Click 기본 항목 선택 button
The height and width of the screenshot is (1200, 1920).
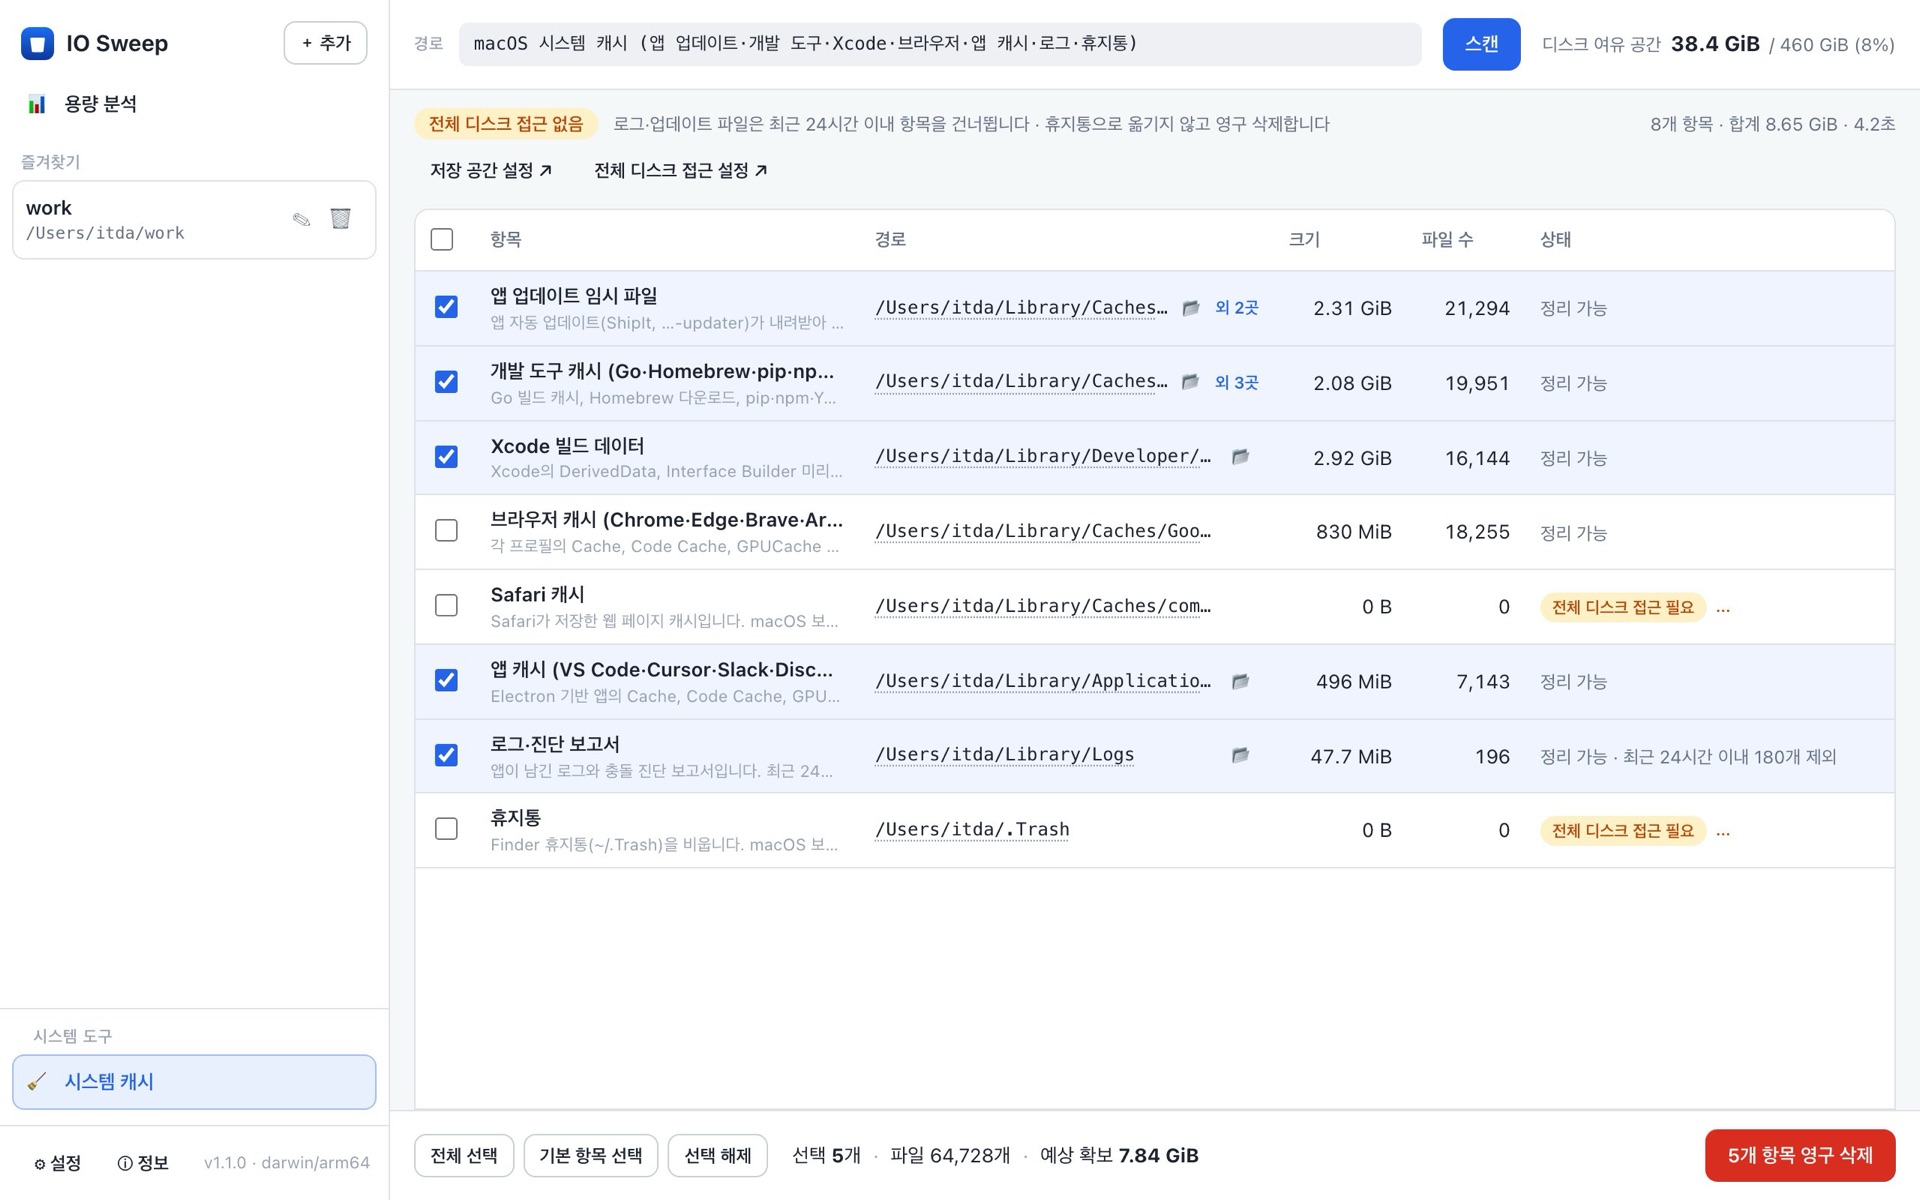coord(591,1155)
